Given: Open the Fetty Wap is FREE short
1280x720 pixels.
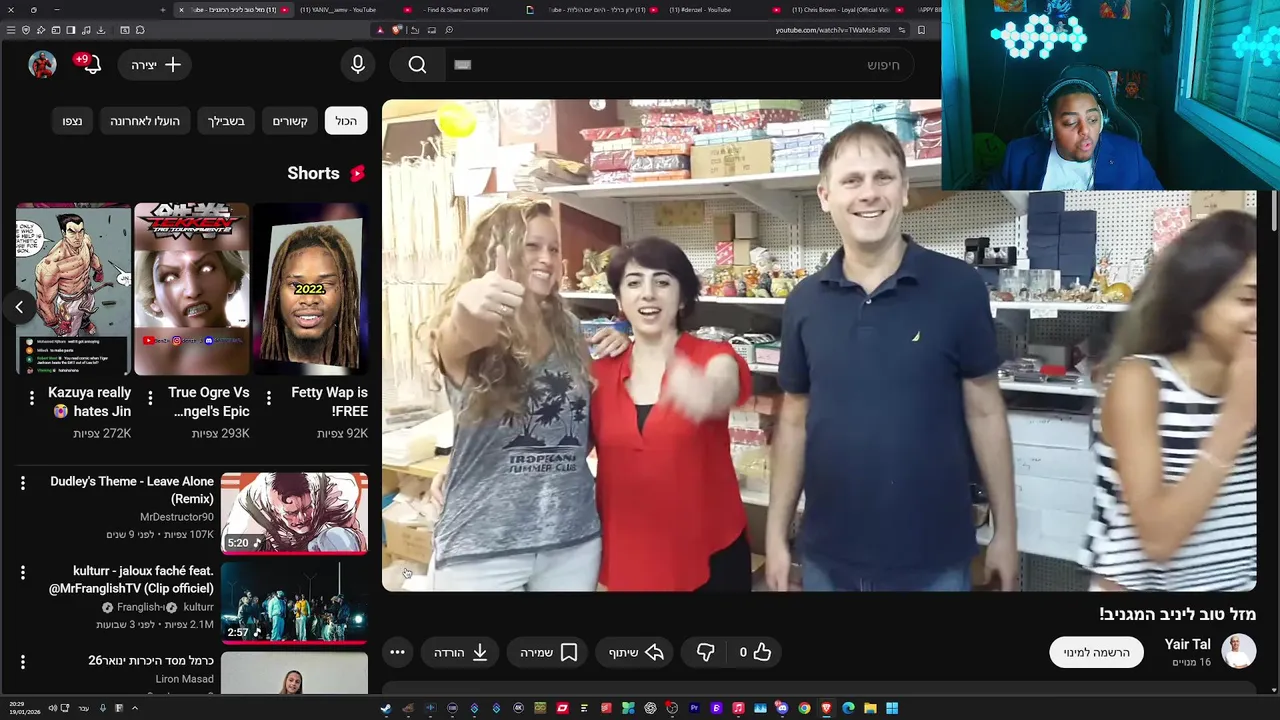Looking at the screenshot, I should coord(310,289).
